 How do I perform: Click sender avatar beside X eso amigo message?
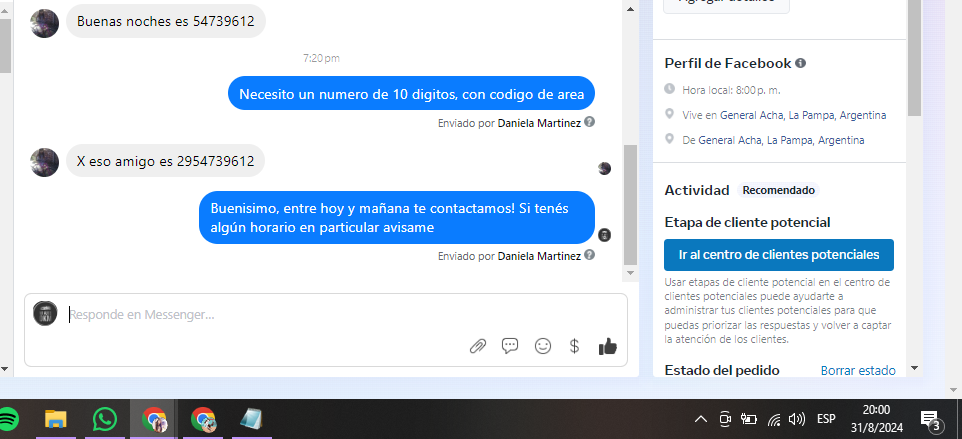[x=45, y=161]
